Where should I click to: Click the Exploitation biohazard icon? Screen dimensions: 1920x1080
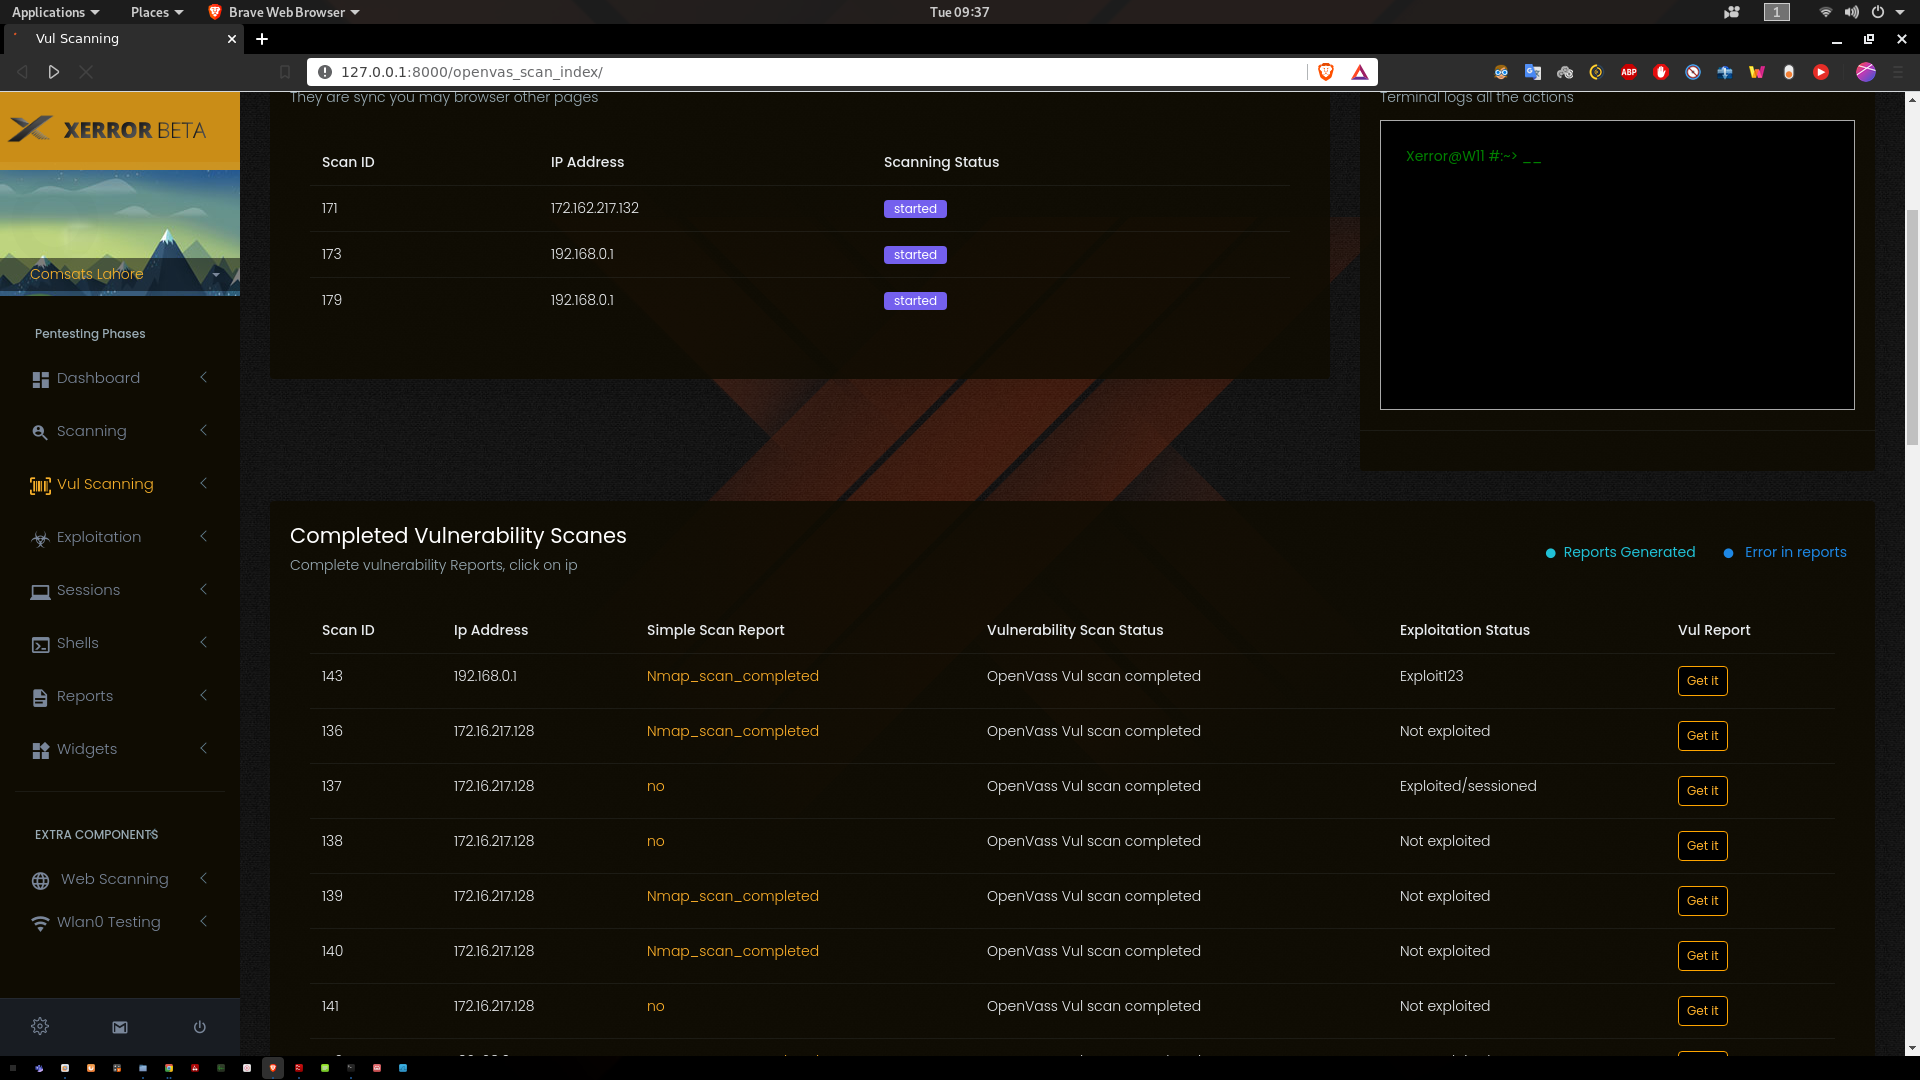click(x=40, y=539)
